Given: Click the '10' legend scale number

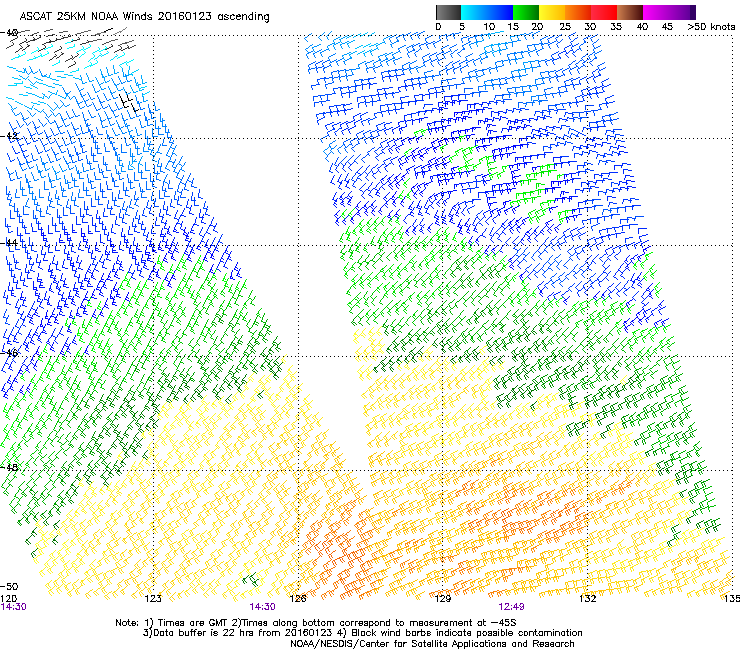Looking at the screenshot, I should (489, 27).
